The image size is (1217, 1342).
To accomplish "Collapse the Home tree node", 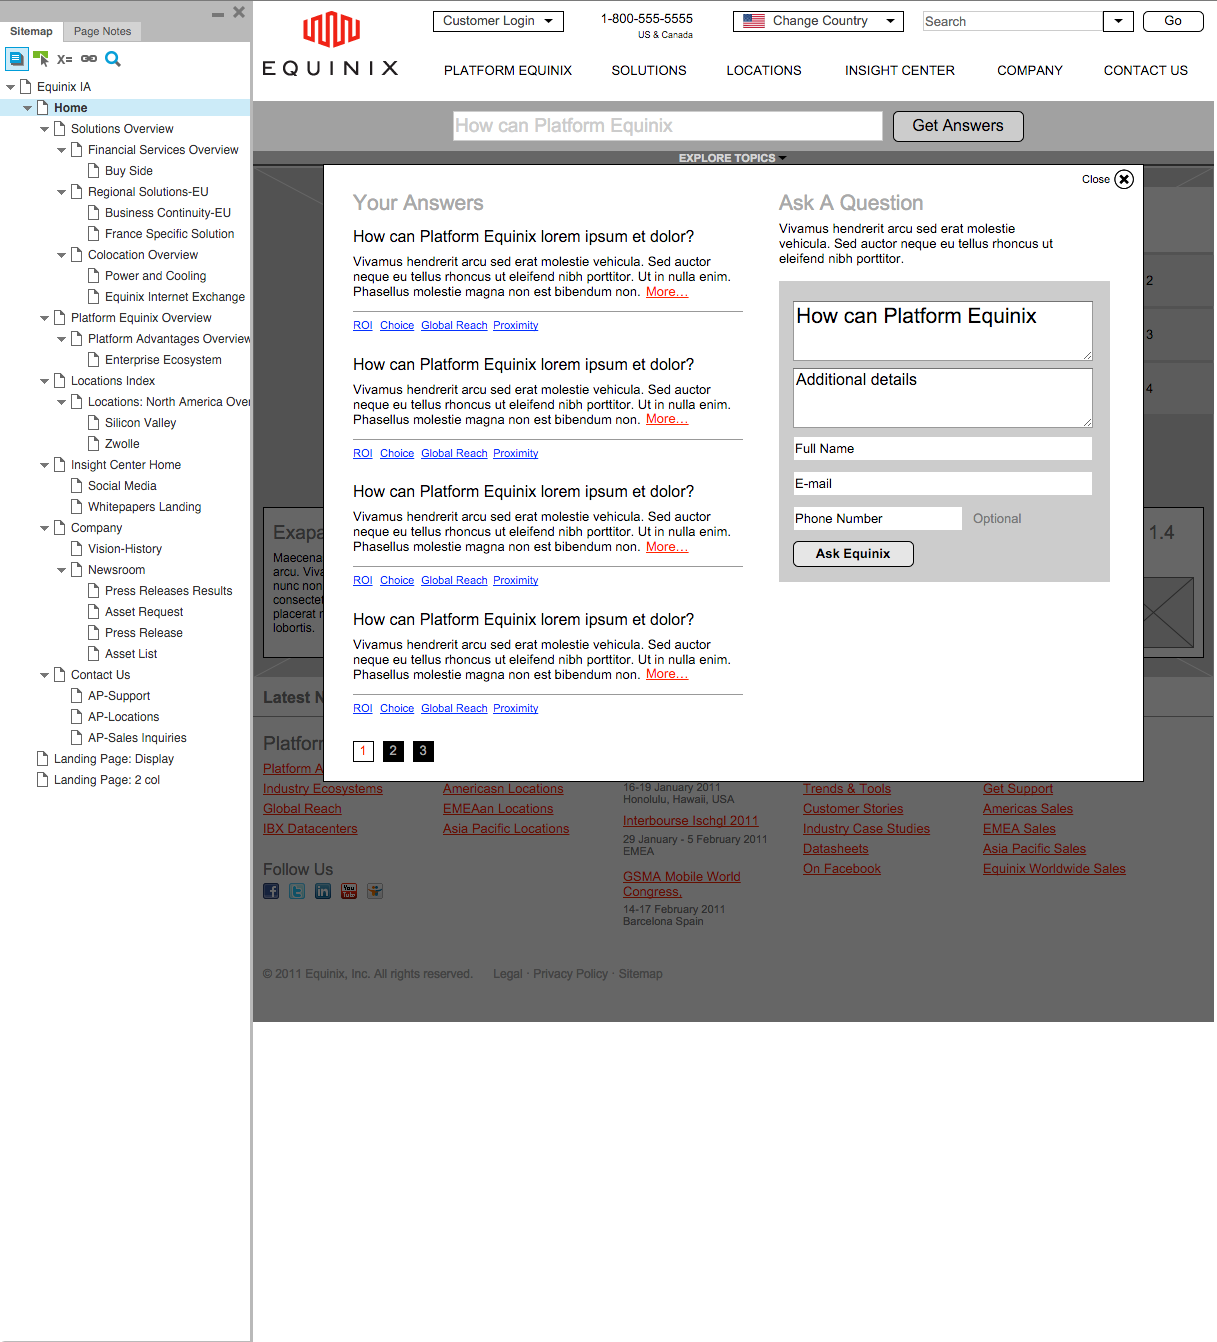I will tap(27, 108).
